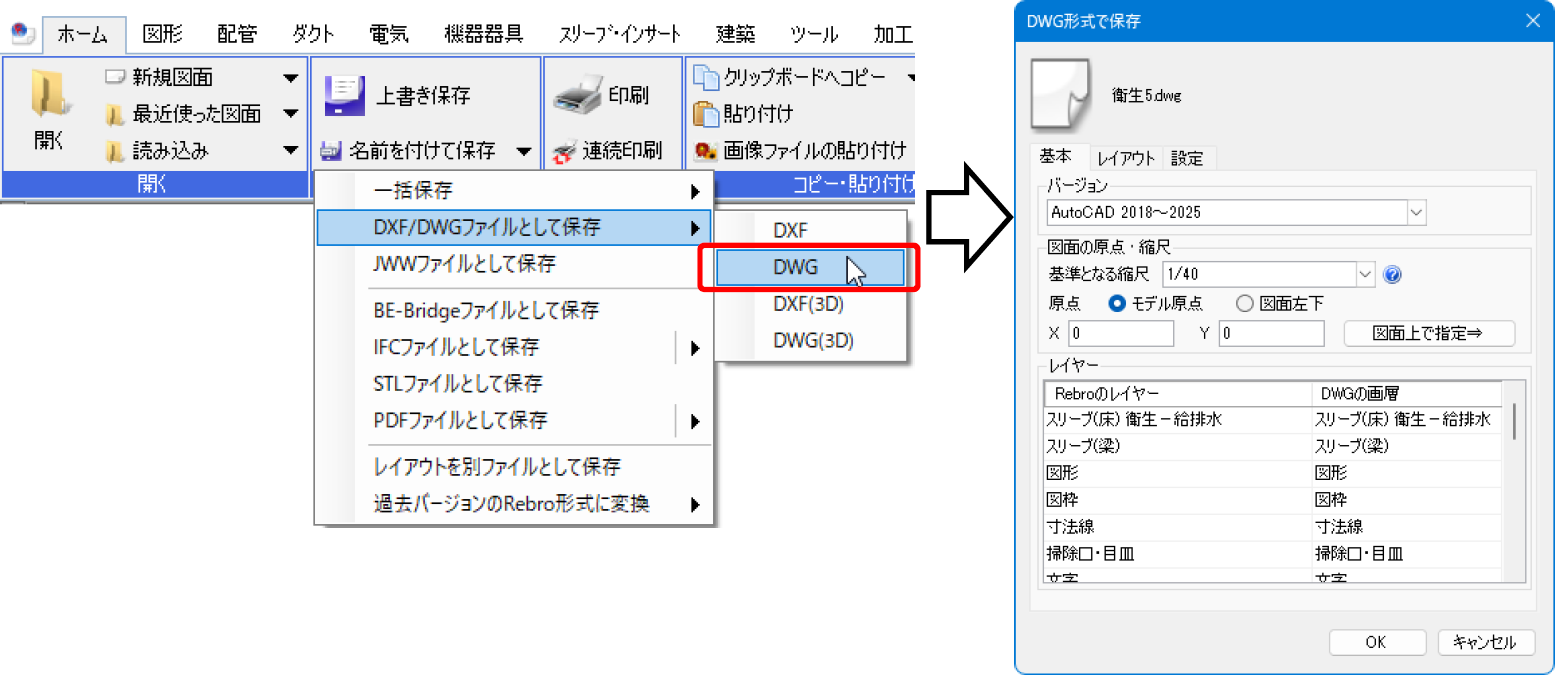Click the 名前を付けて保存 disk icon
1555x675 pixels.
tap(331, 152)
